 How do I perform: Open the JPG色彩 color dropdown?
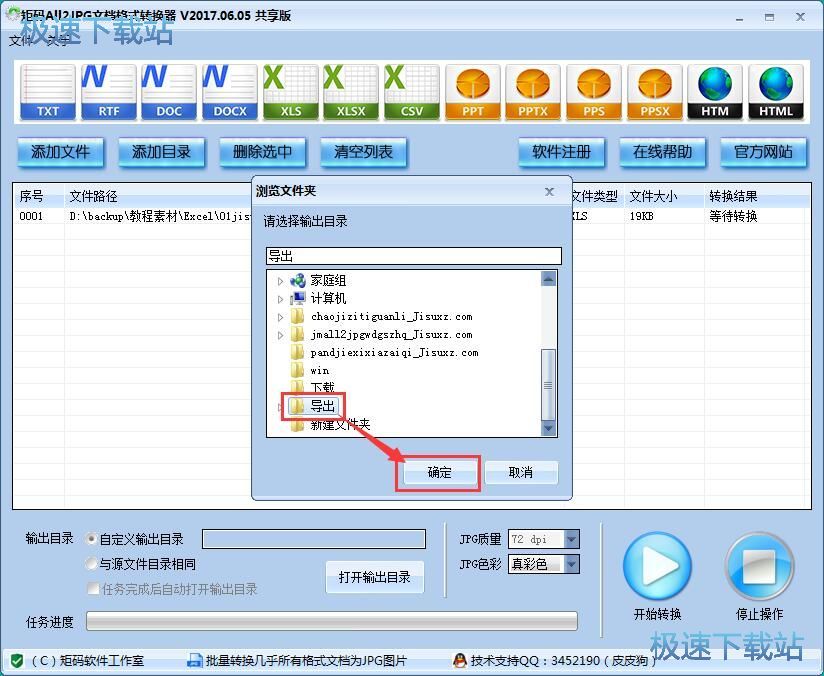[570, 563]
